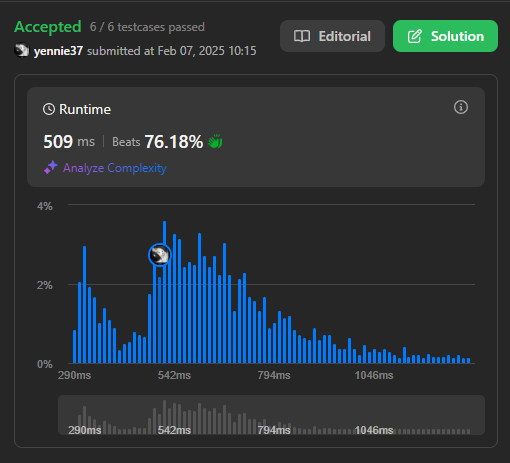Click the Runtime heading text
510x463 pixels.
85,109
